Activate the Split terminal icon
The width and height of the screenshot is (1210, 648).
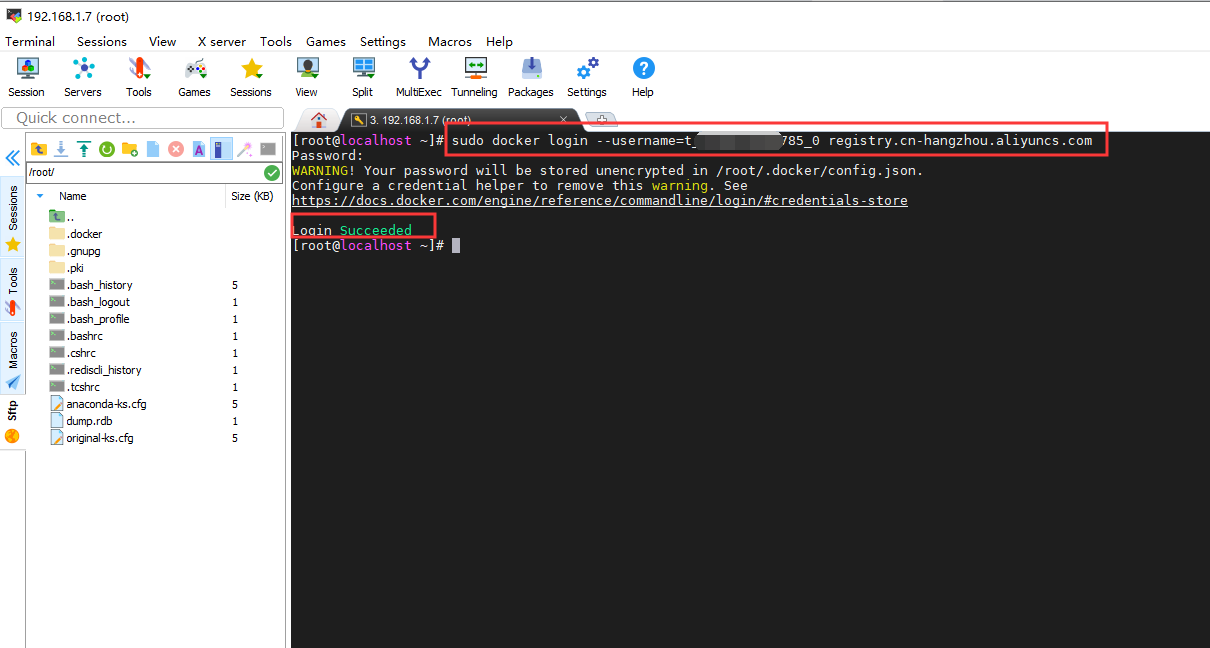(x=363, y=77)
